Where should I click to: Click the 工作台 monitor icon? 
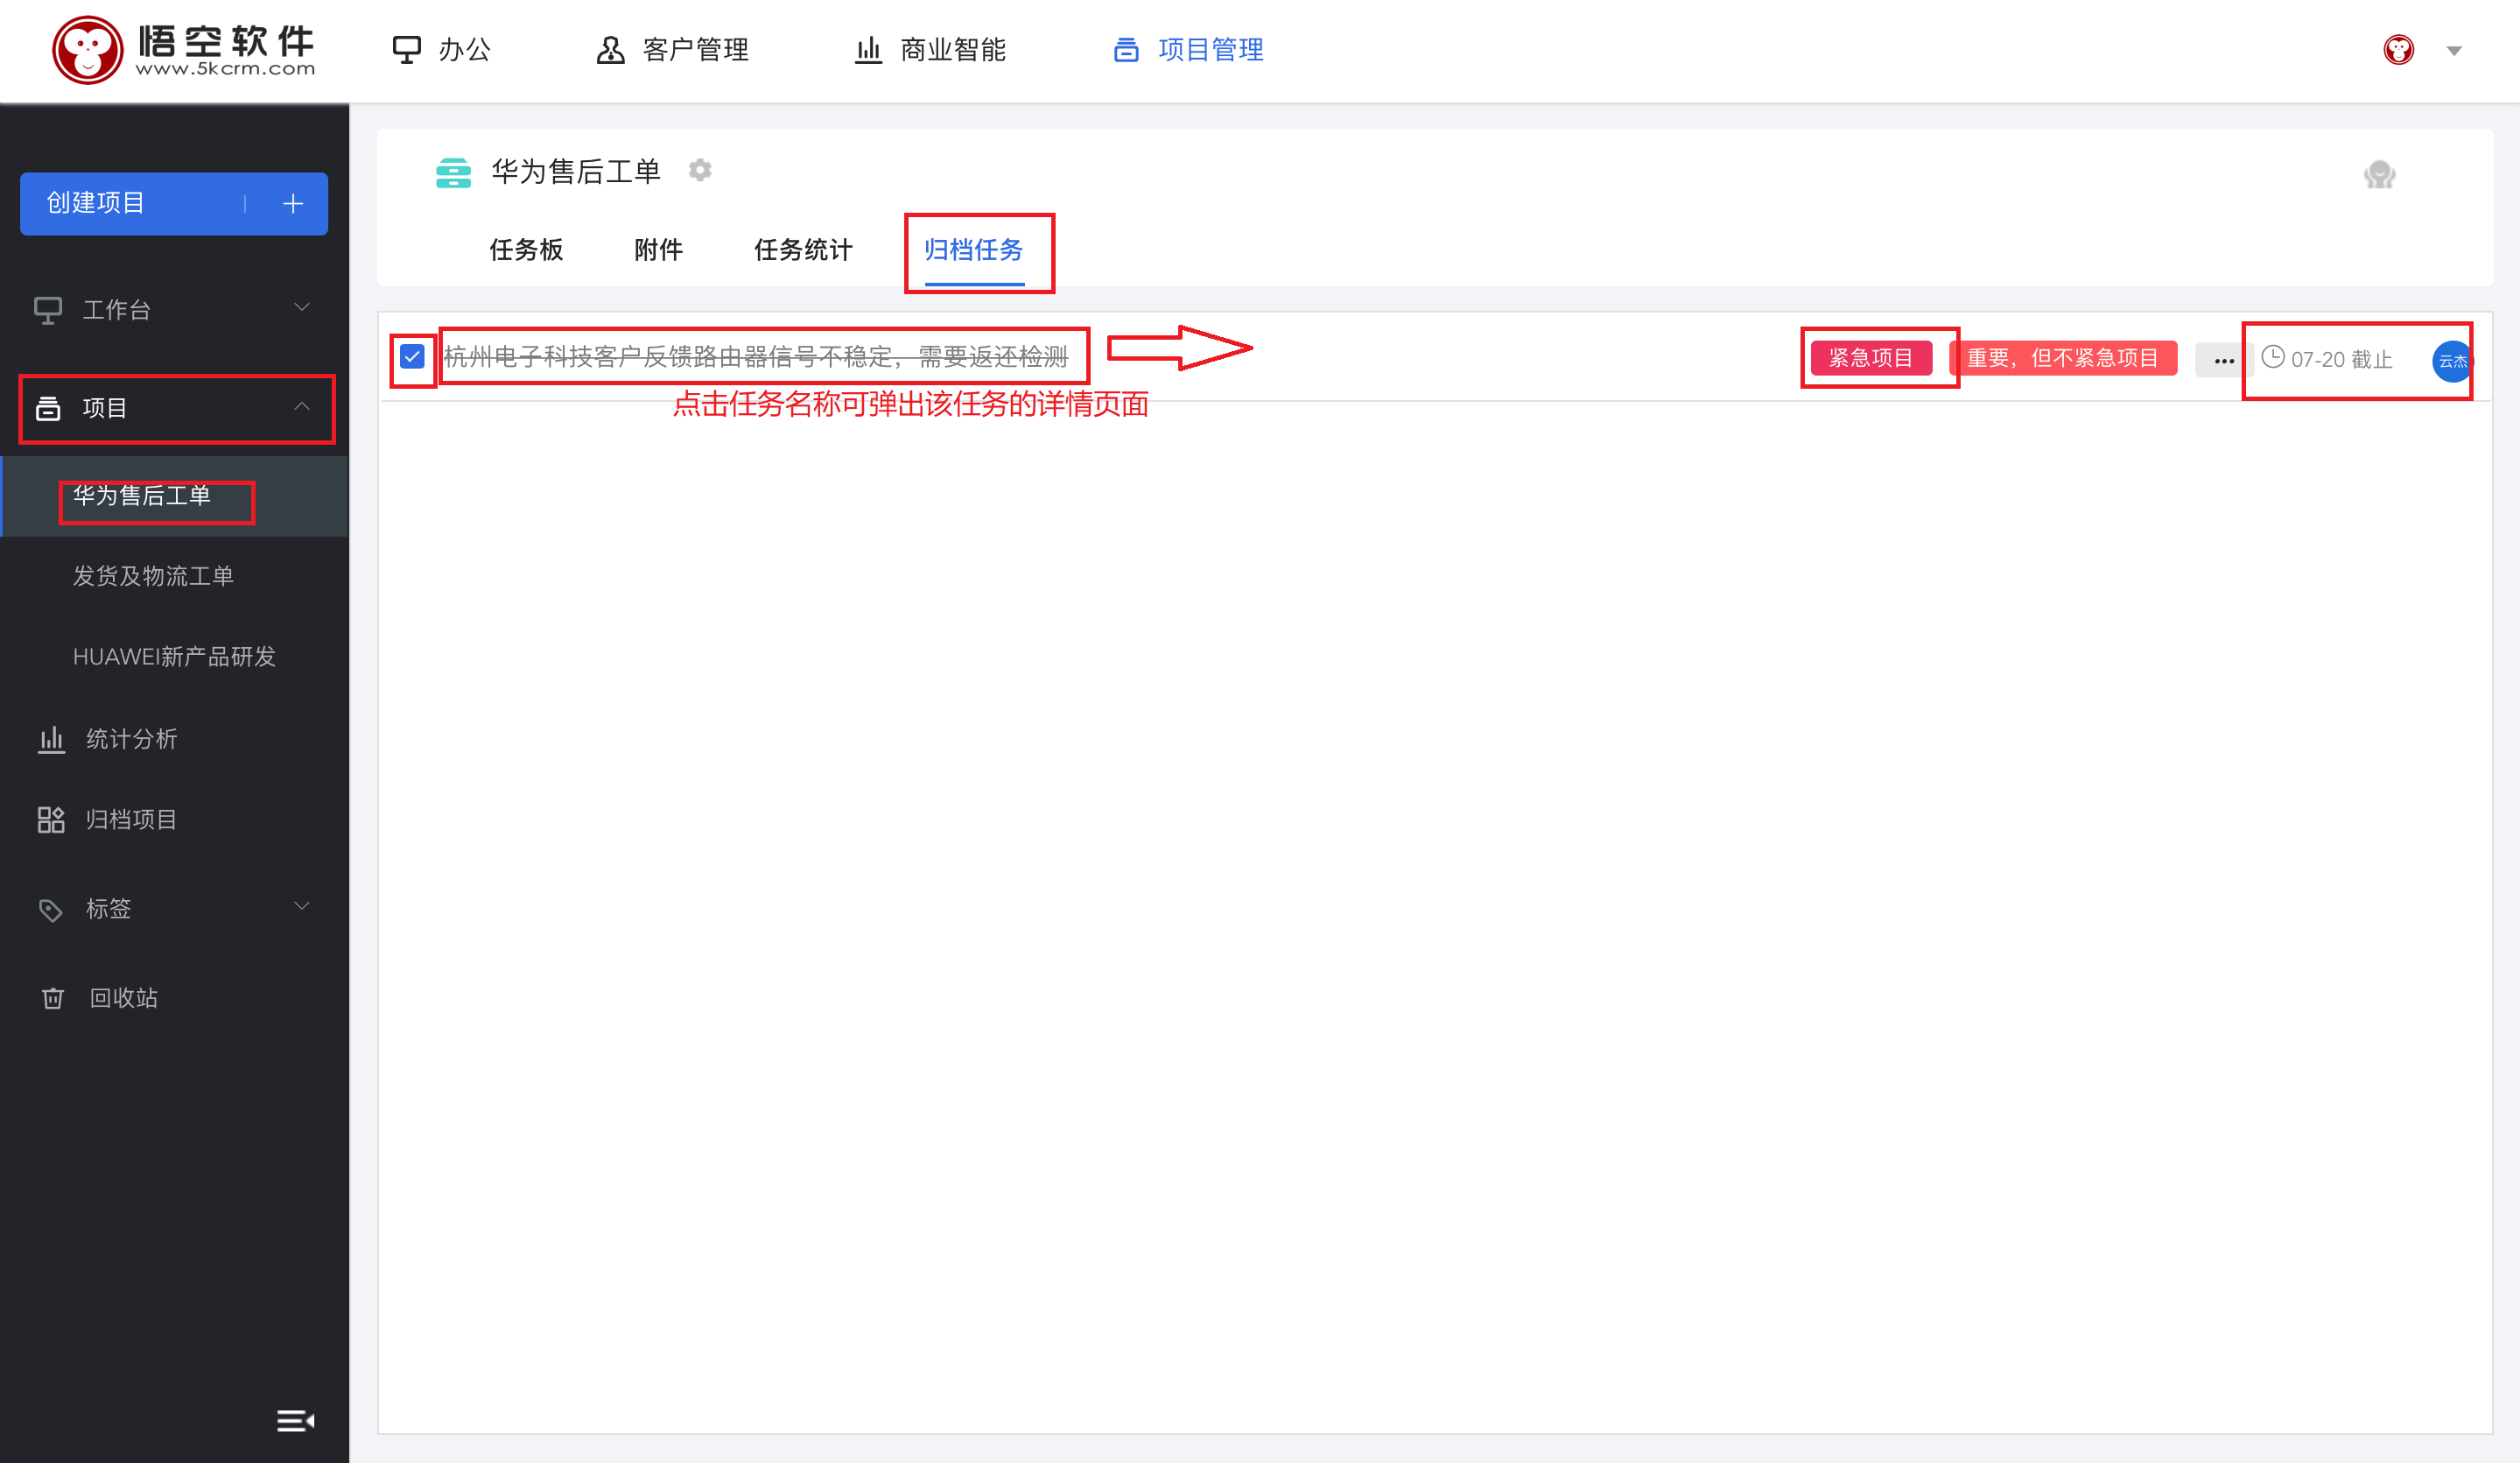point(48,310)
